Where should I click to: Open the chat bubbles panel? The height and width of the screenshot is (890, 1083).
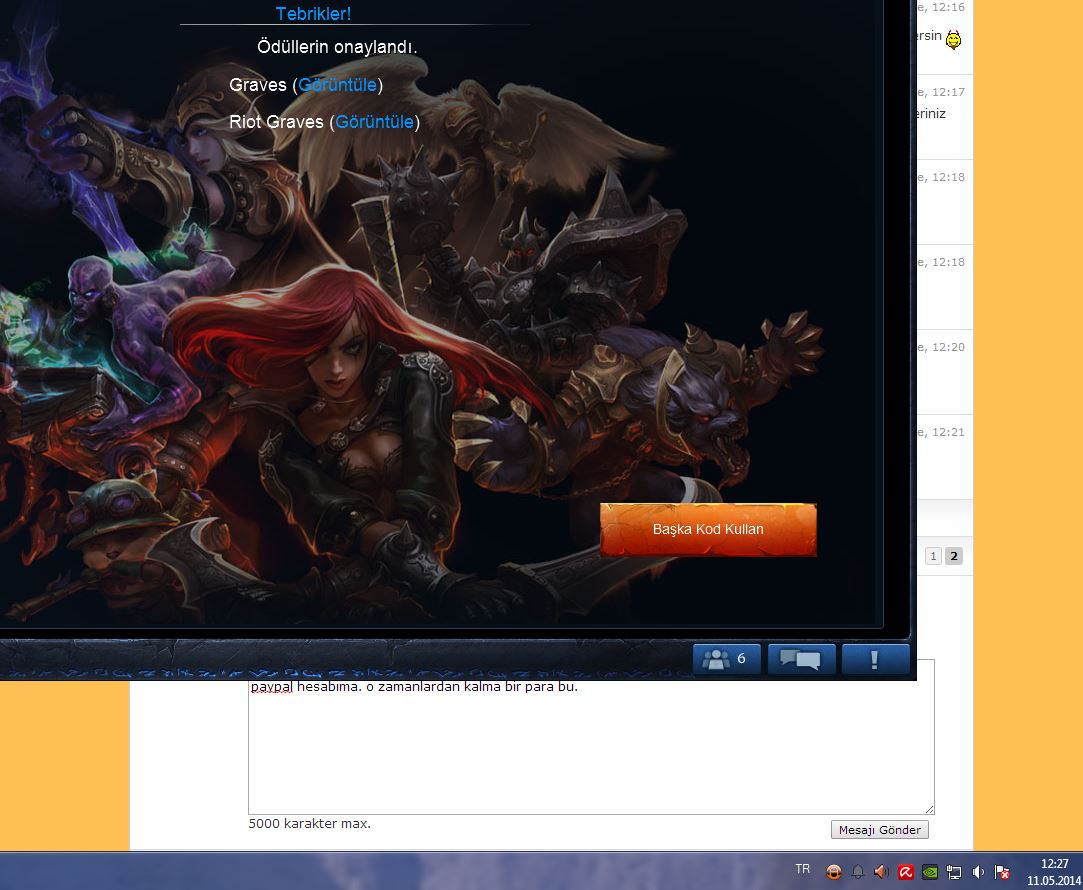coord(801,659)
